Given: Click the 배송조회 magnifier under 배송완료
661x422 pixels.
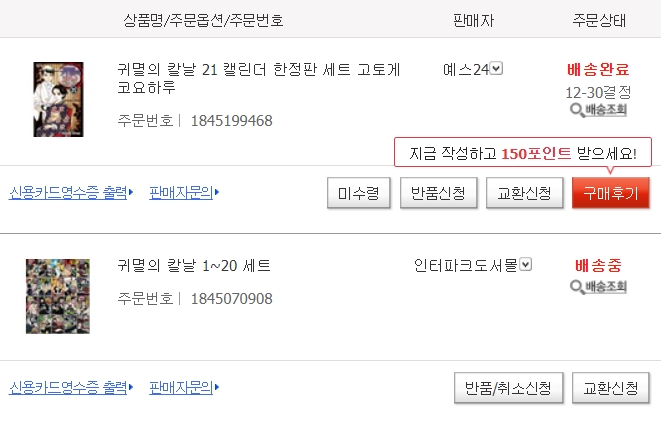Looking at the screenshot, I should [597, 109].
